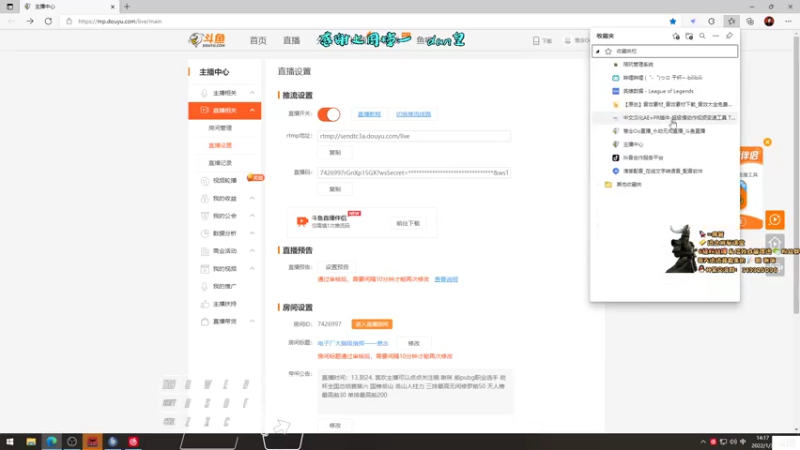800x450 pixels.
Task: Collapse the 主播相关 sidebar section chevron
Action: point(252,93)
